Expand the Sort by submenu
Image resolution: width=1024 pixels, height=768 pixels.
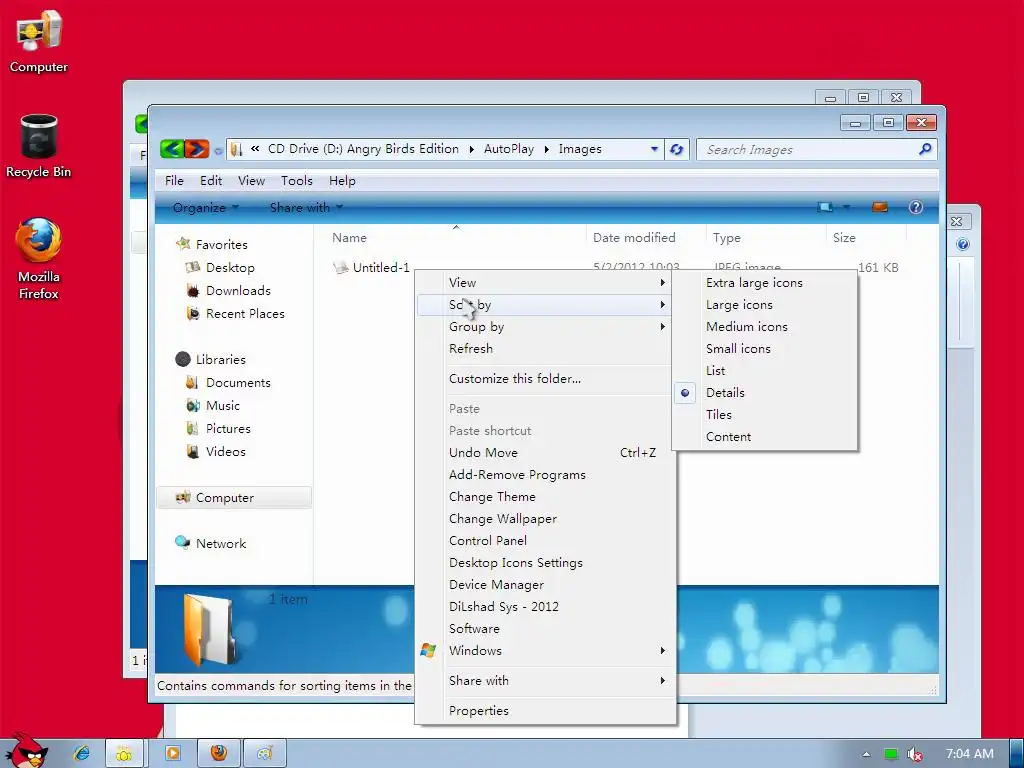point(545,305)
